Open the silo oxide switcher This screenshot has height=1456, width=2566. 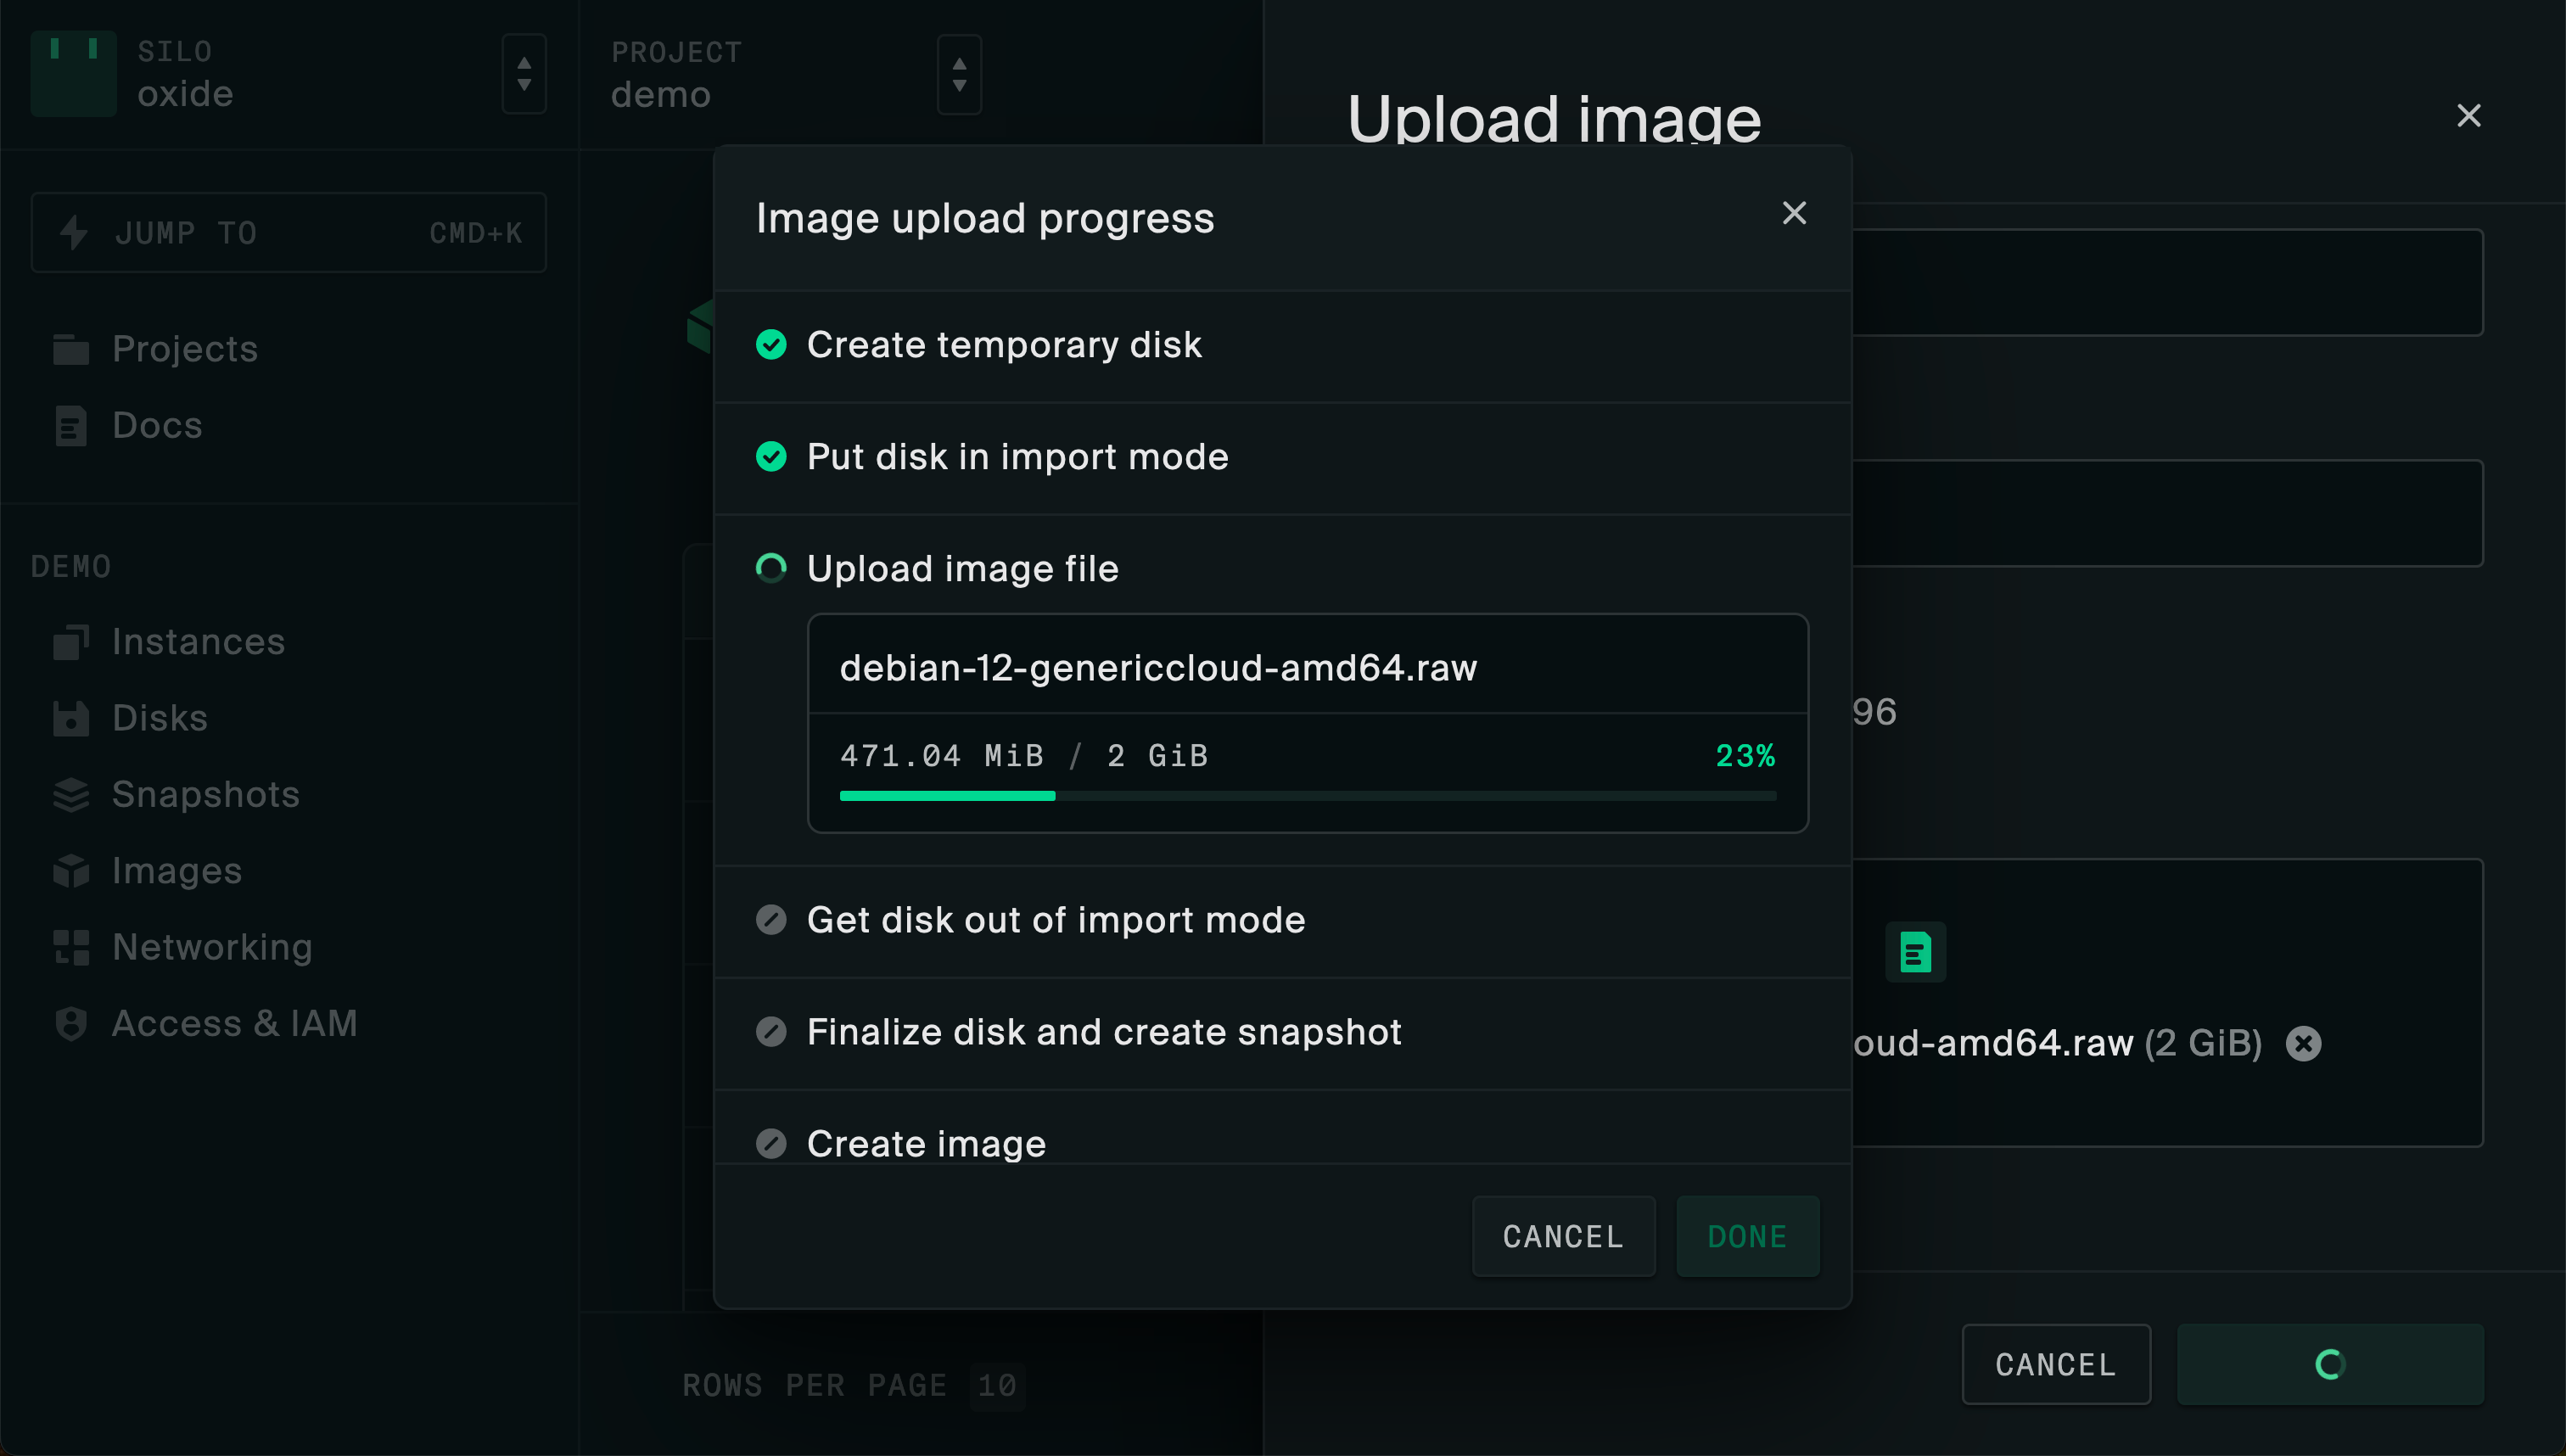pos(524,74)
